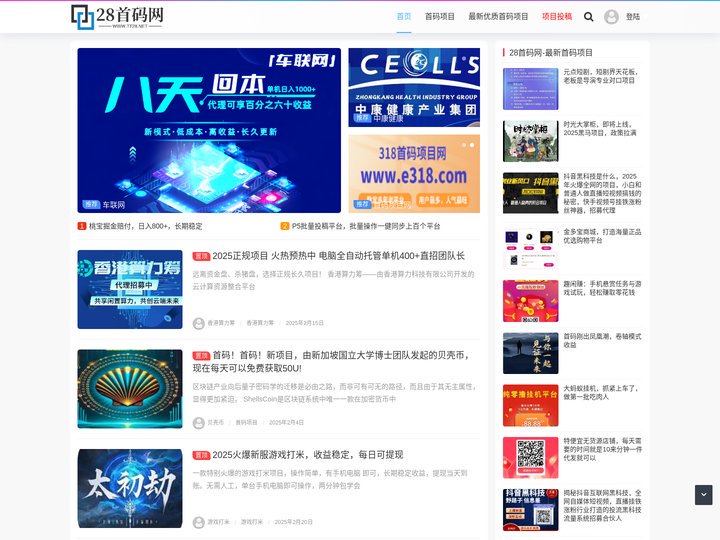Screen dimensions: 720x540
Task: Open sidebar link 时光大掌柜,即将上线
Action: pyautogui.click(x=600, y=129)
